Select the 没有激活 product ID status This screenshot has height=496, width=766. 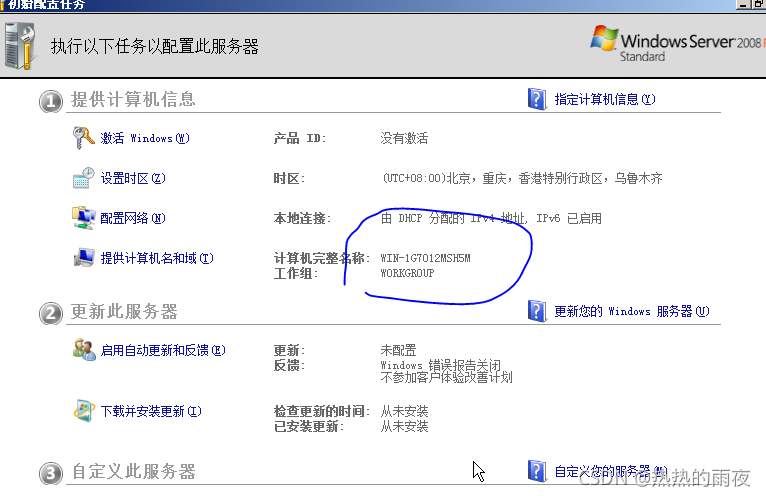404,138
